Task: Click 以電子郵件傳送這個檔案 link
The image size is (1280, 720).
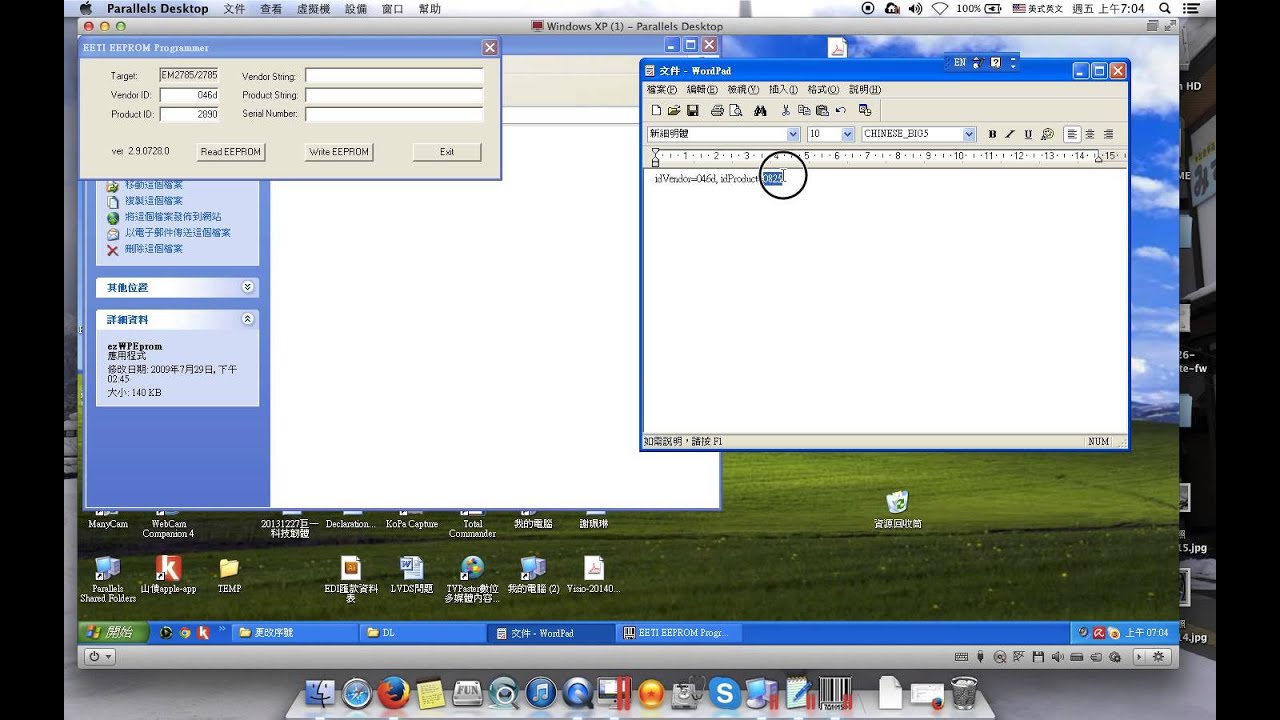Action: click(x=178, y=233)
